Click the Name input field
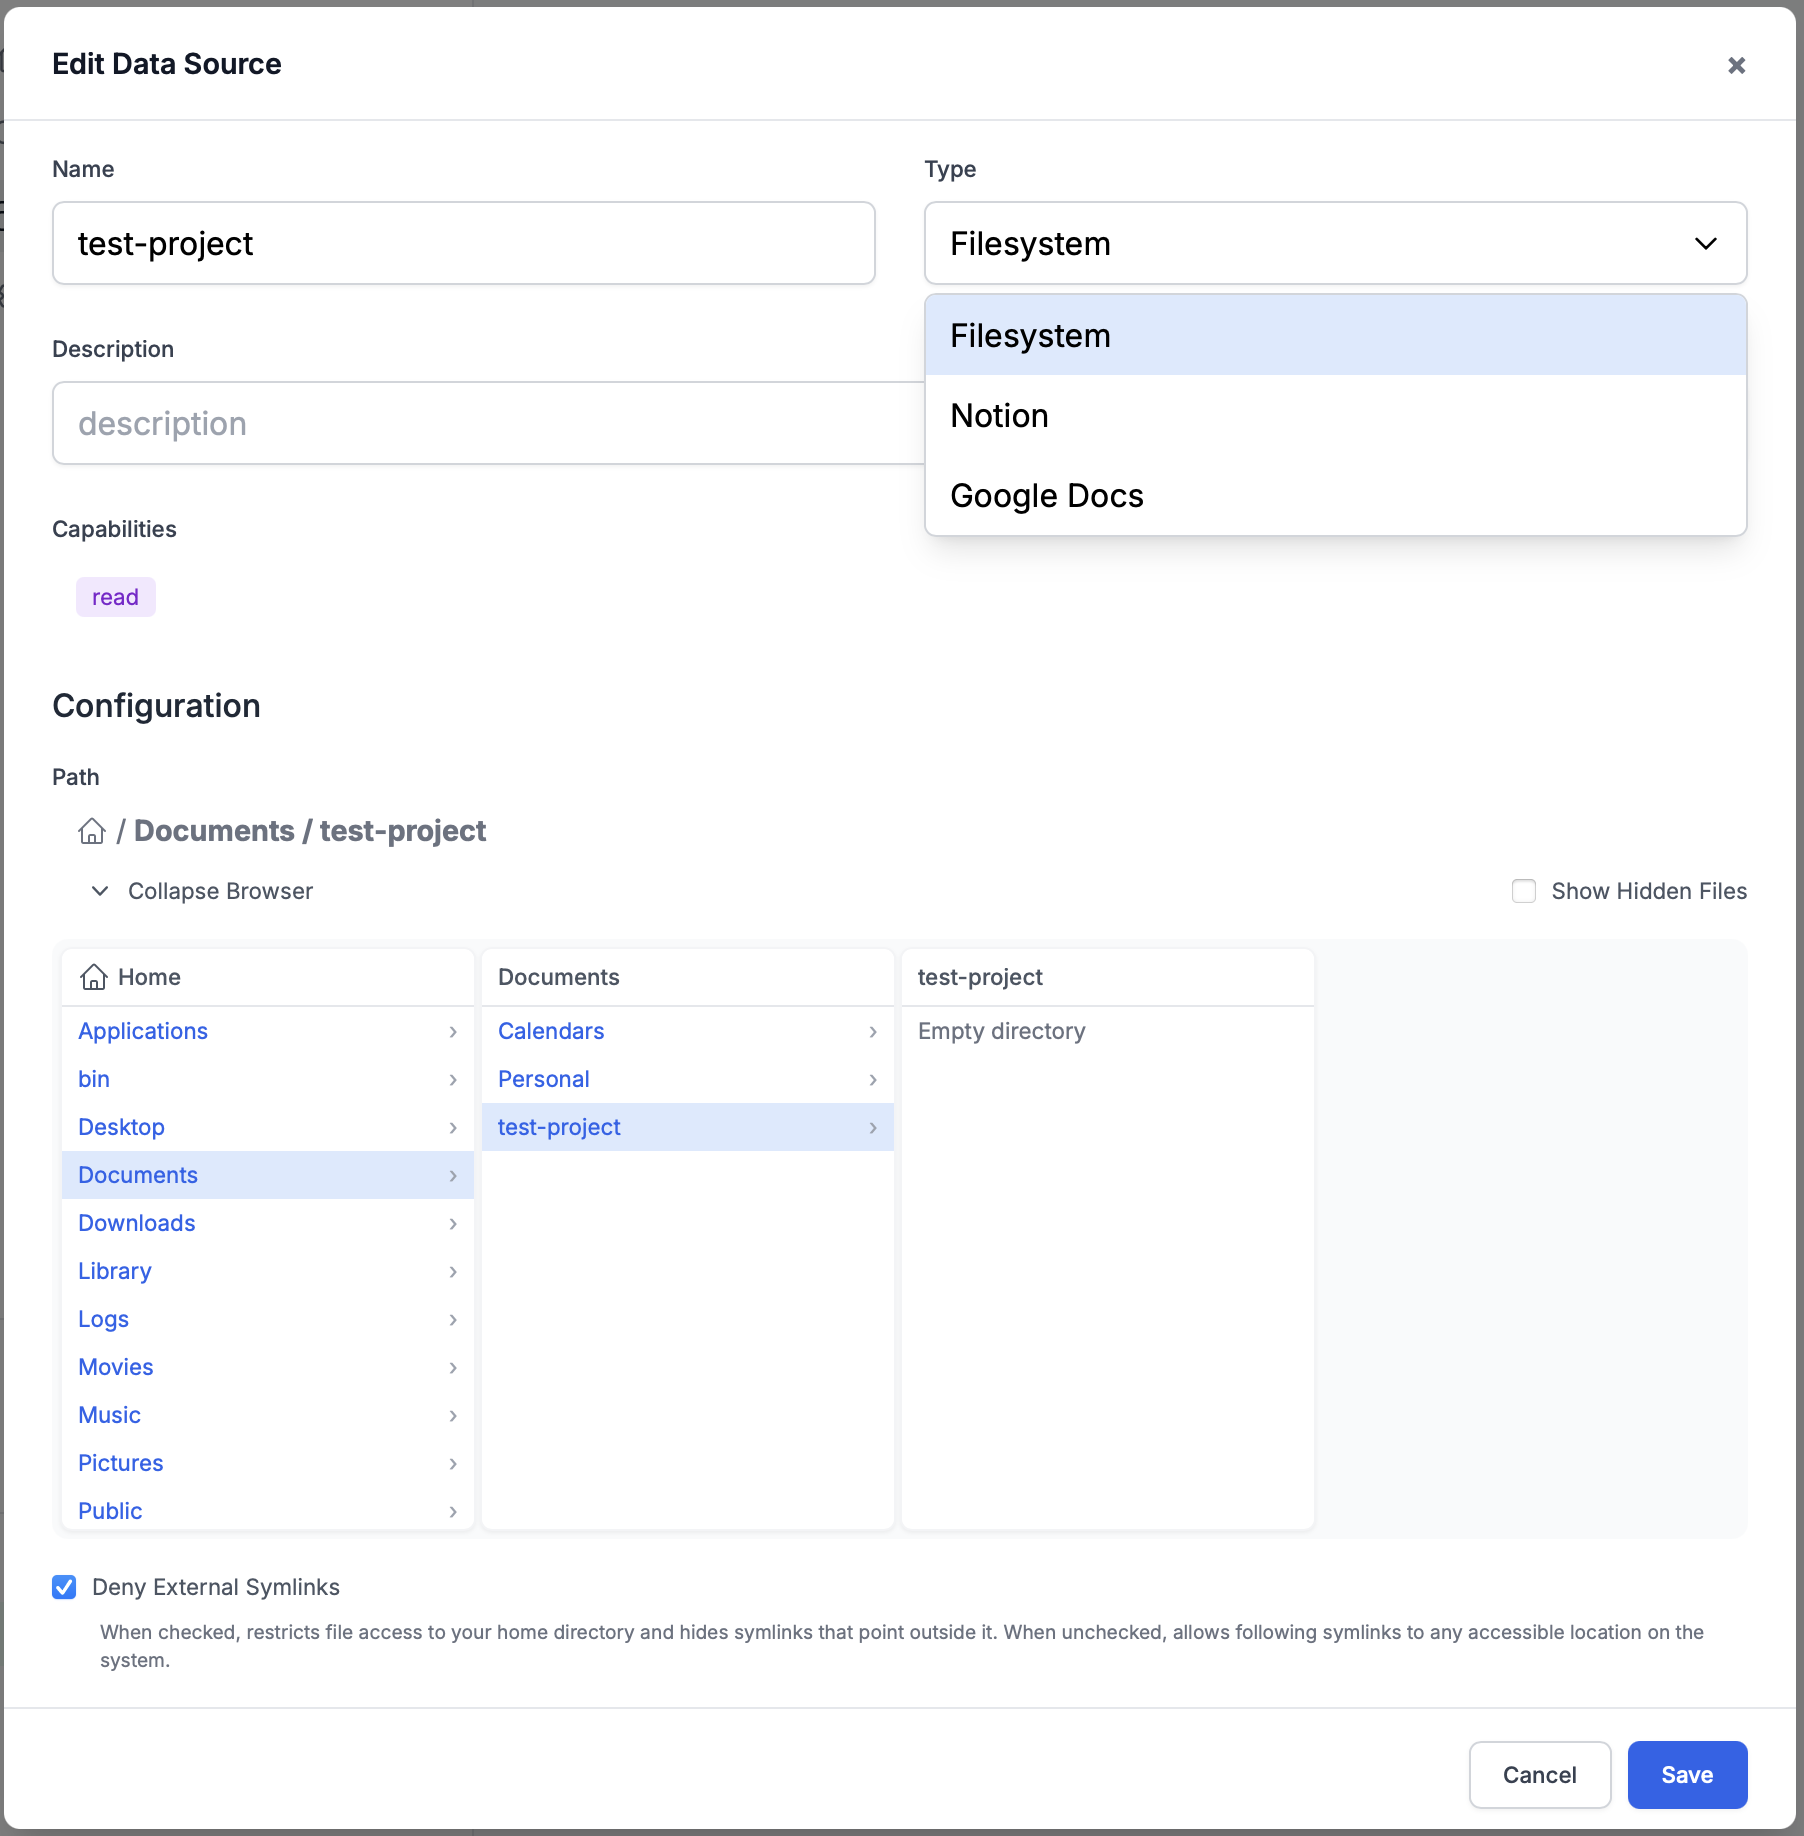 (x=463, y=243)
